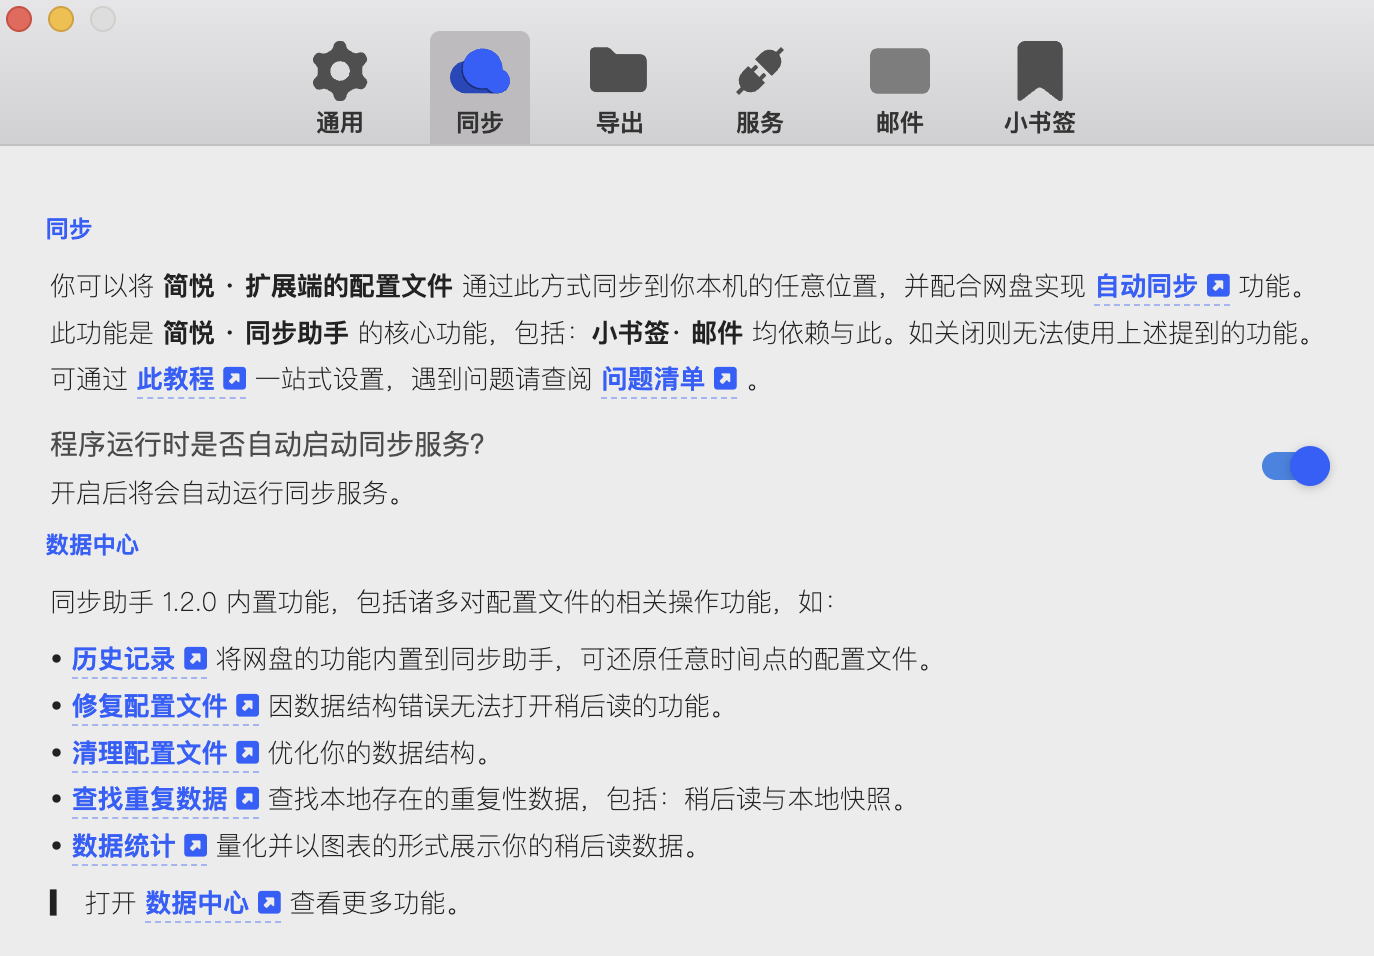1374x956 pixels.
Task: Click the external-link arrow after 查找重复数据
Action: point(248,799)
